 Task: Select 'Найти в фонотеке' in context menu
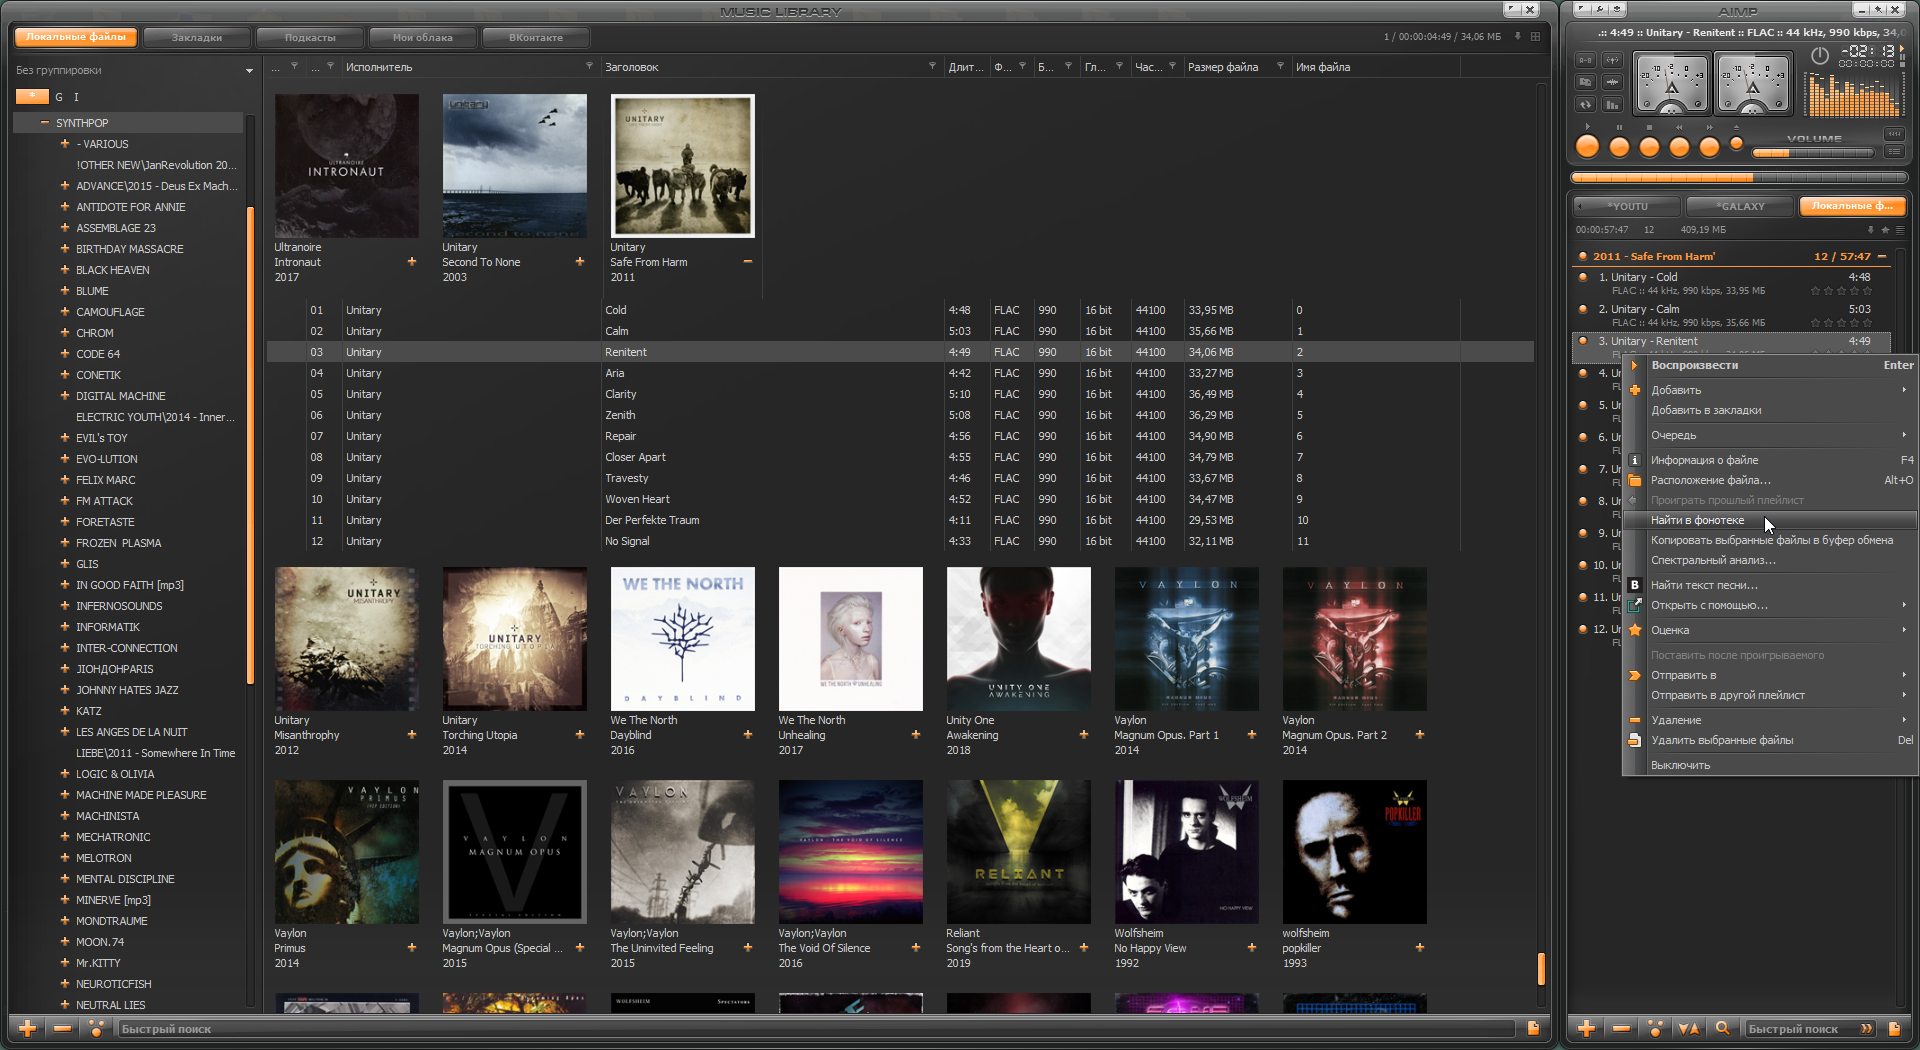click(1770, 520)
